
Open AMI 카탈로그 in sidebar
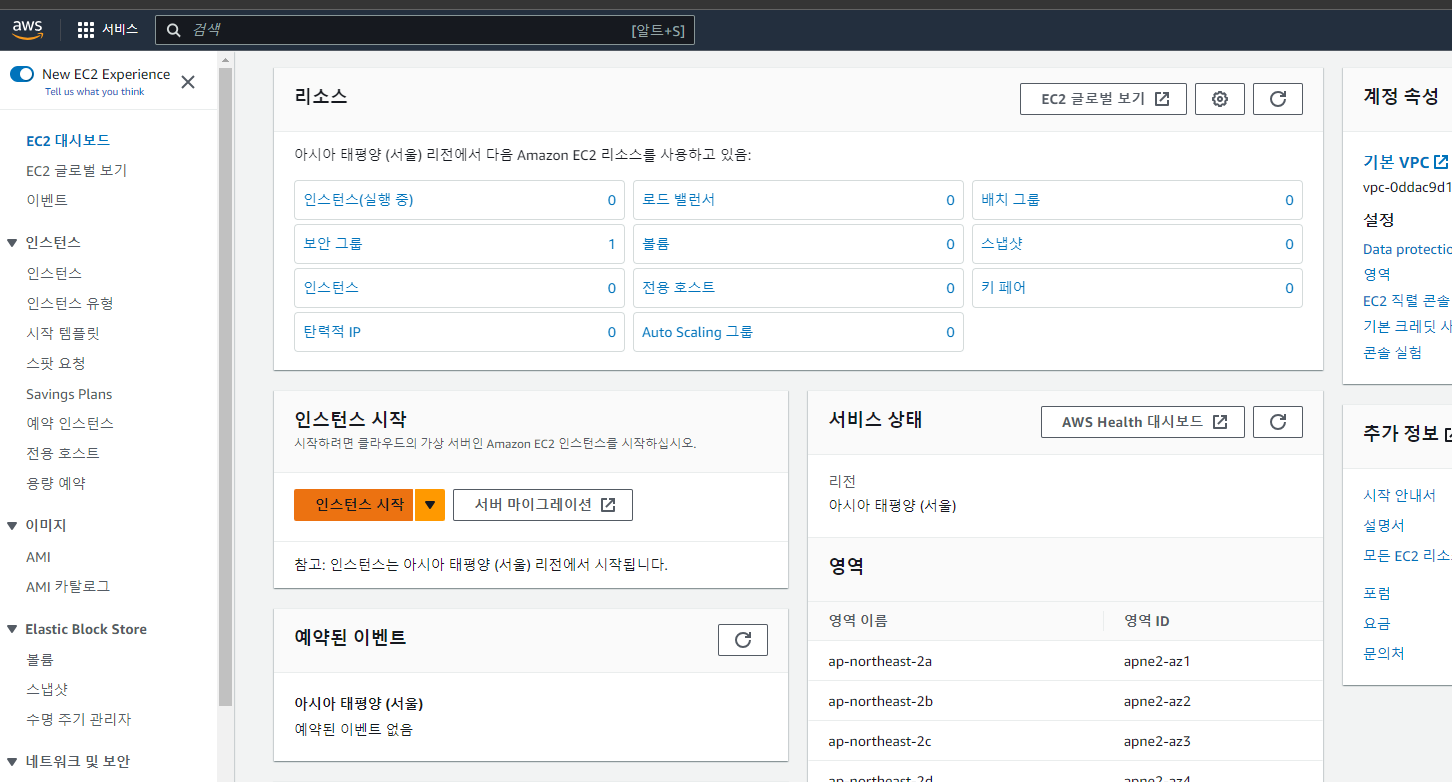(x=68, y=586)
